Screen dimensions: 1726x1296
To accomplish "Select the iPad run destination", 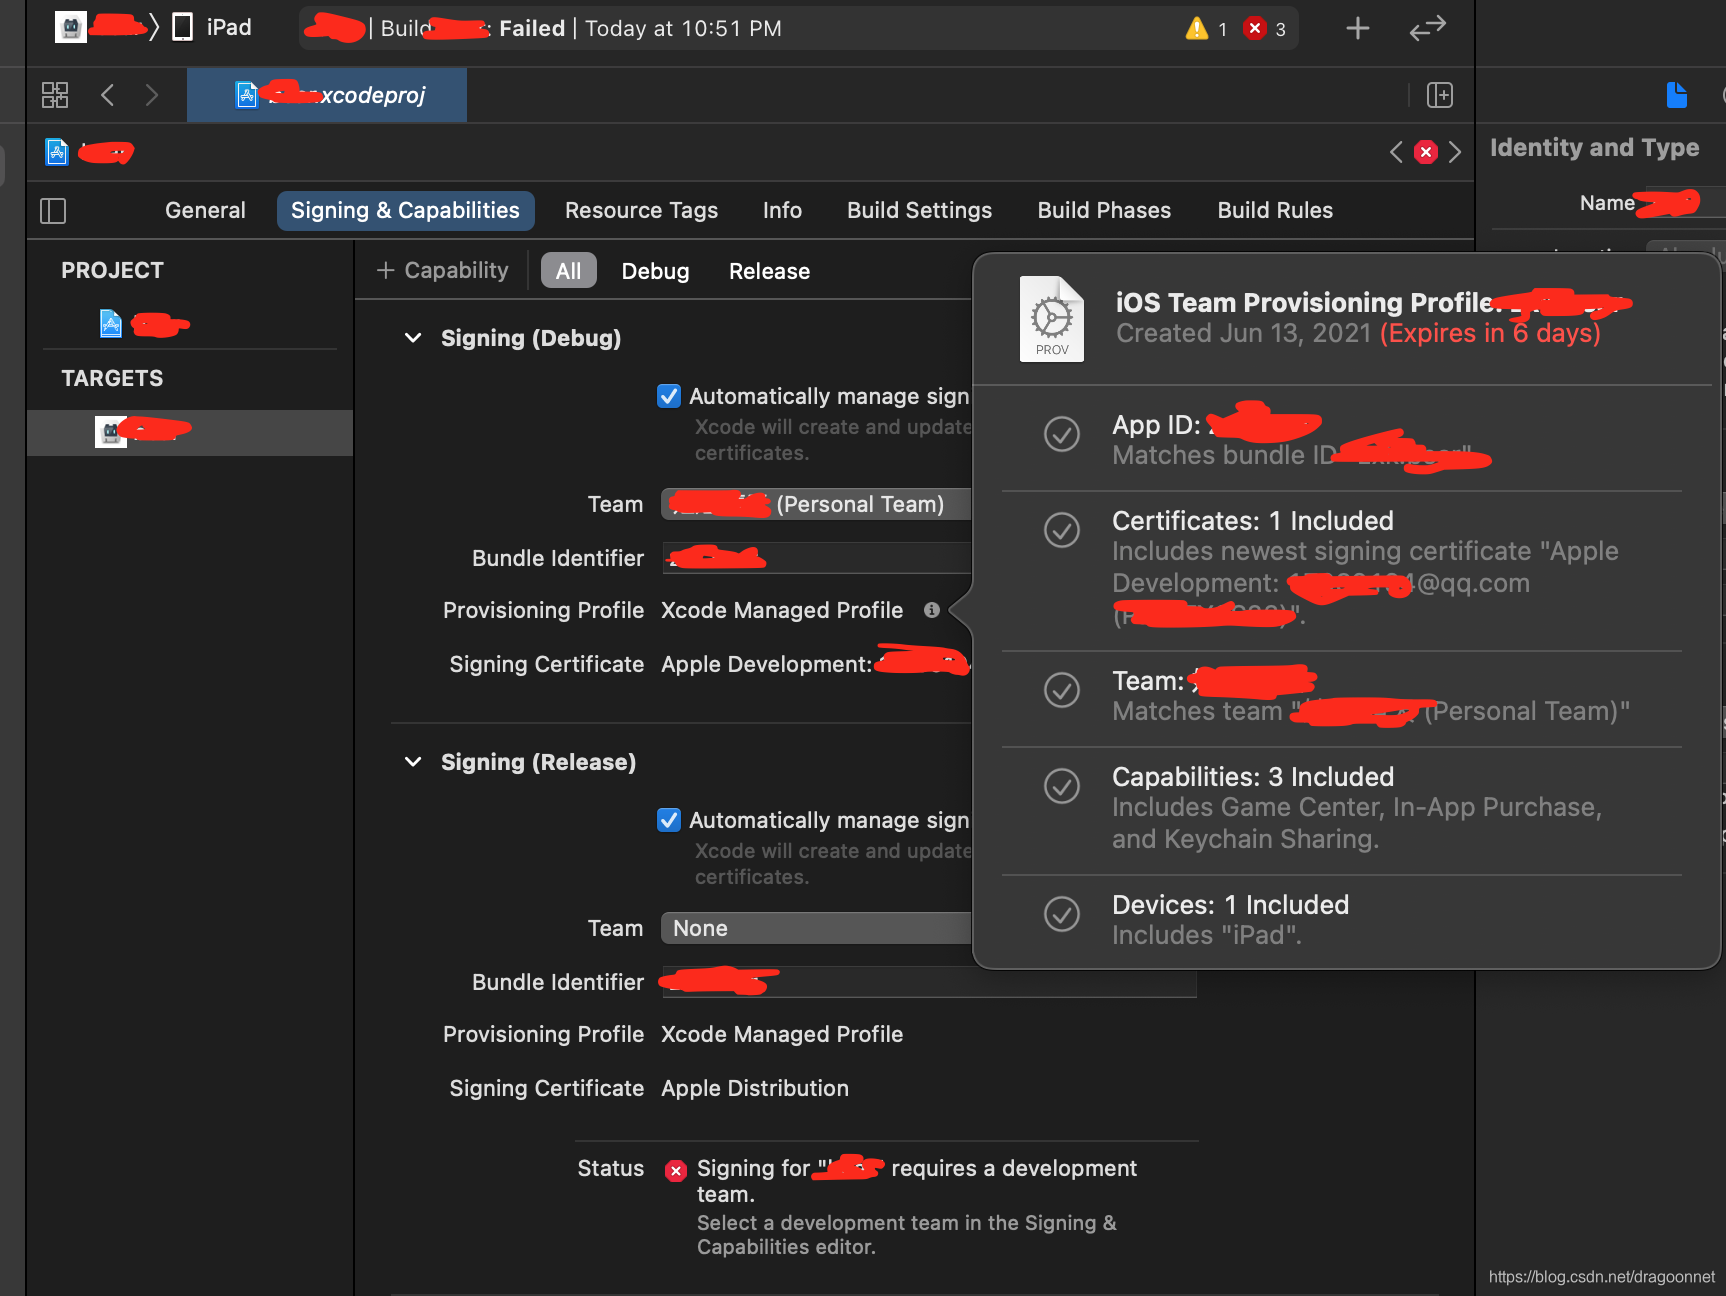I will point(212,27).
